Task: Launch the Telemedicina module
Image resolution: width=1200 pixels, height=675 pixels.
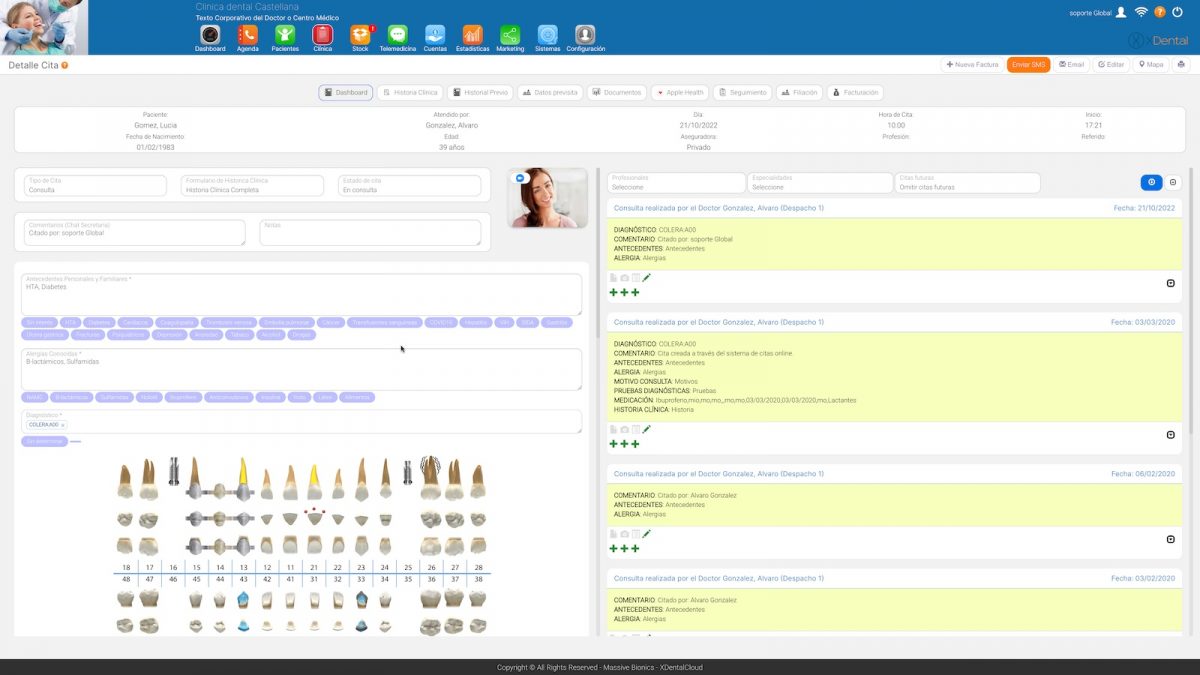Action: point(397,36)
